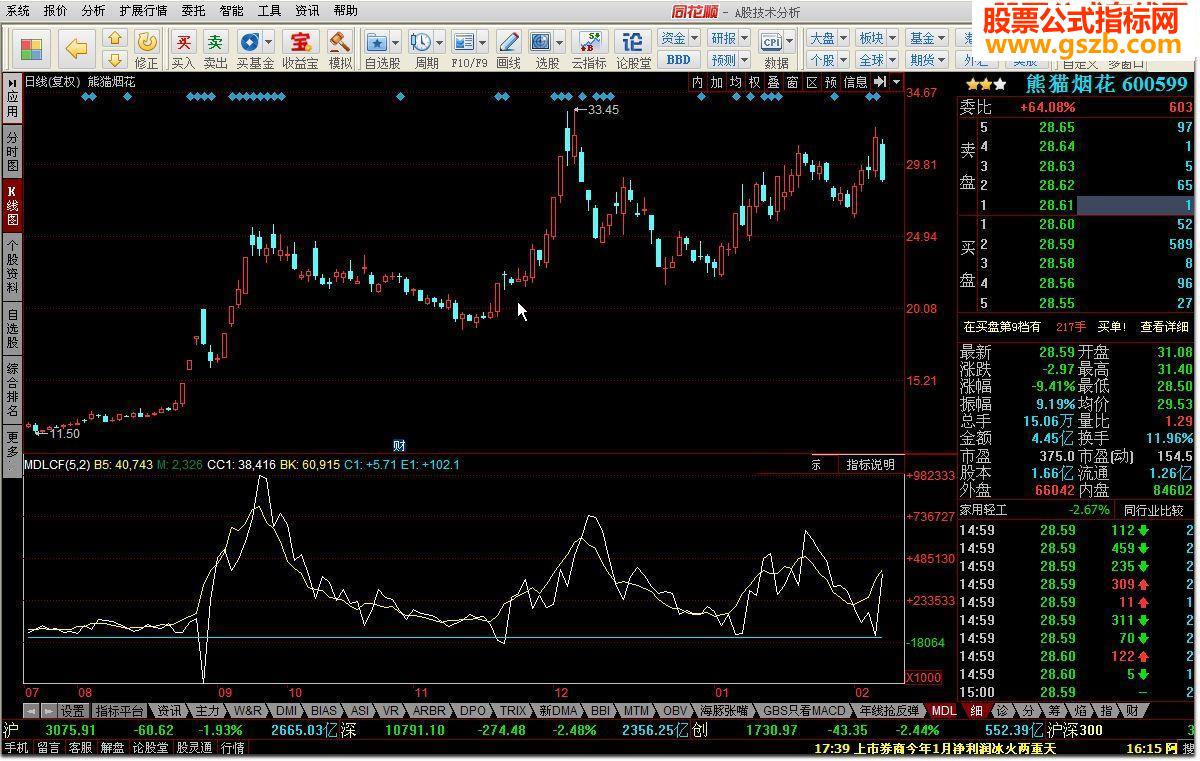Toggle the 窗 window option
The image size is (1200, 761).
click(x=793, y=83)
